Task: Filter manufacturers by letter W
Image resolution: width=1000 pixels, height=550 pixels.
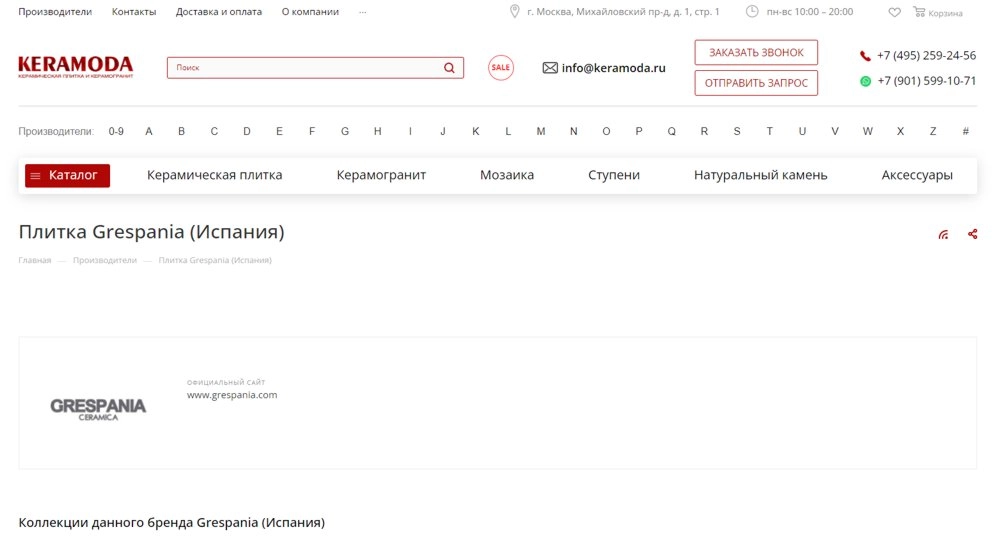Action: (x=867, y=131)
